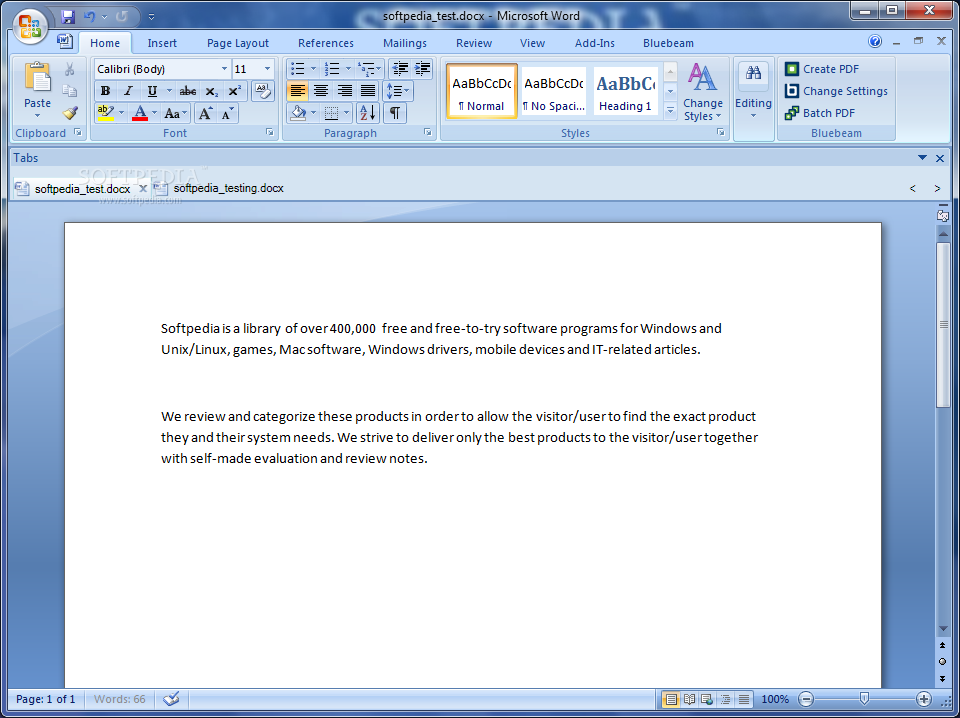
Task: Expand the bullets list dropdown
Action: pos(313,69)
